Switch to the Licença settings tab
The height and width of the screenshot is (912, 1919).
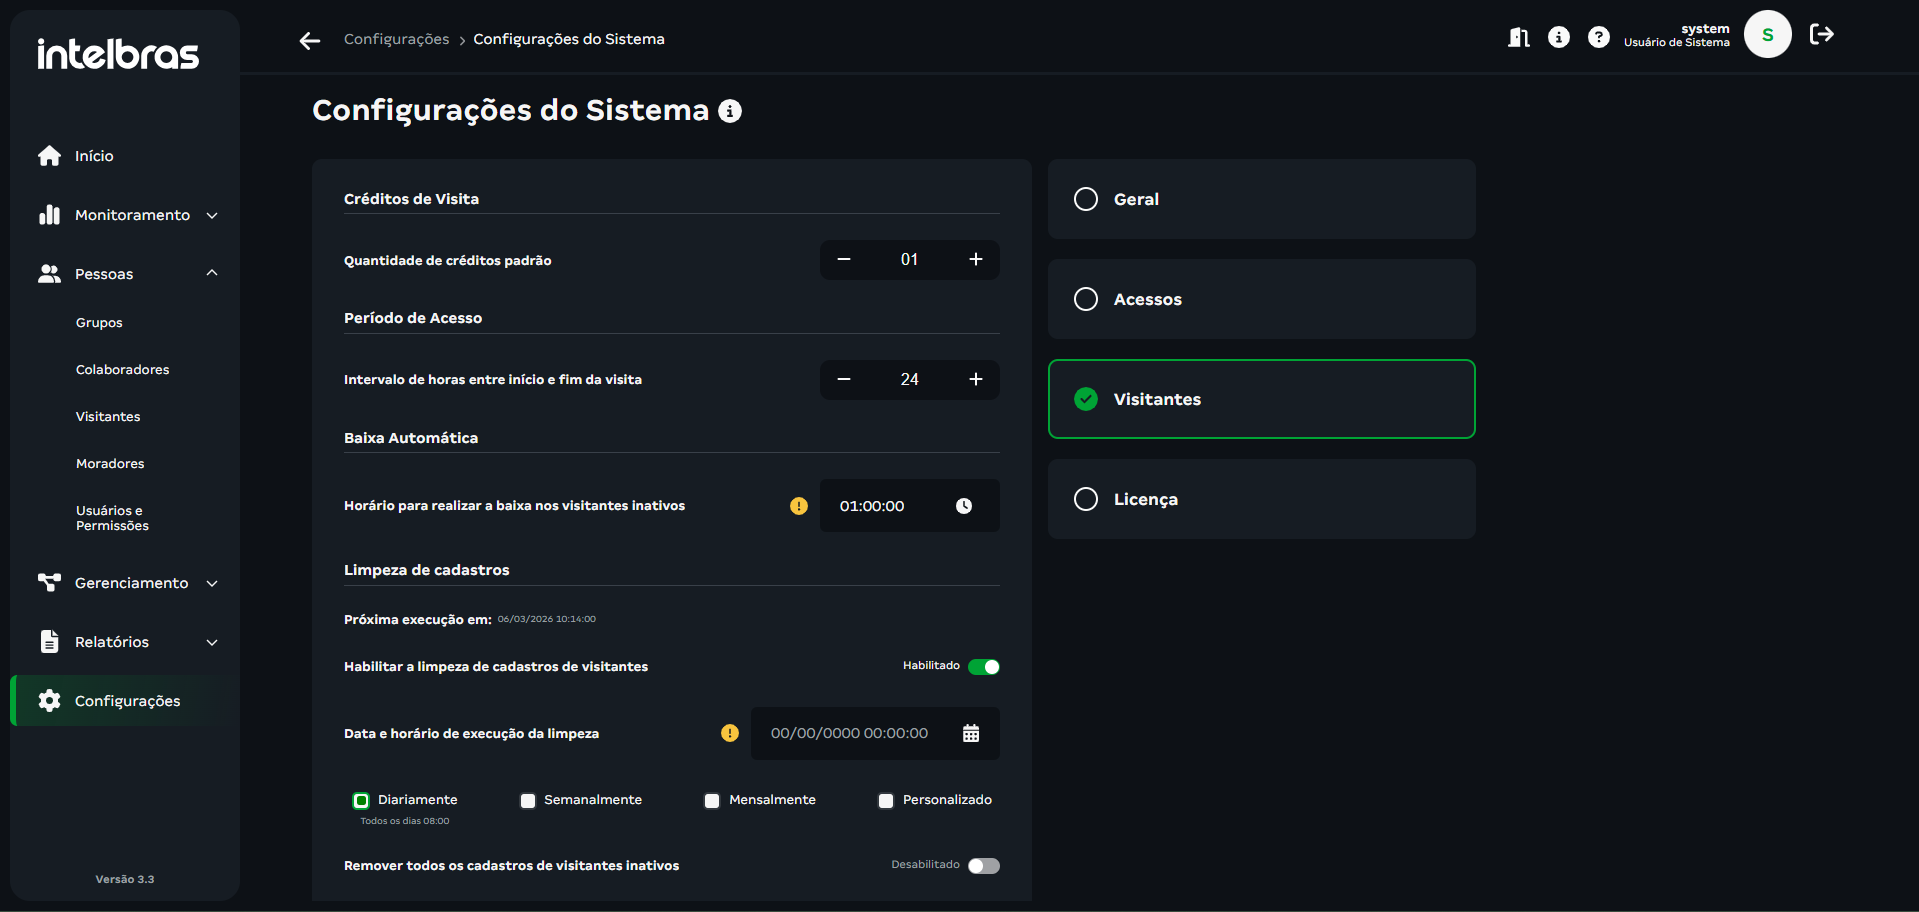[1260, 499]
